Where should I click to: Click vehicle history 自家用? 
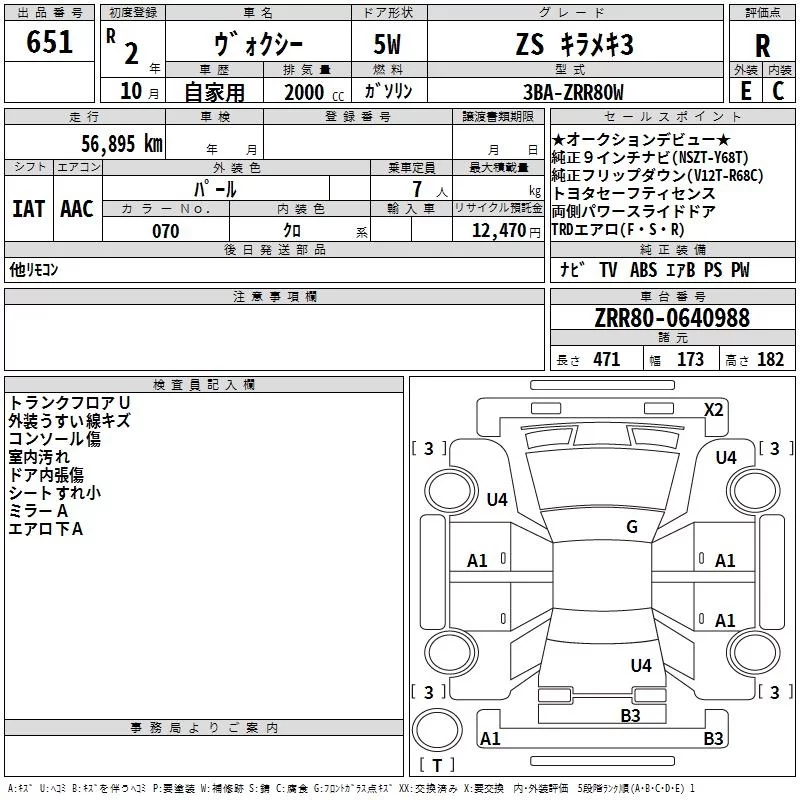[x=215, y=92]
